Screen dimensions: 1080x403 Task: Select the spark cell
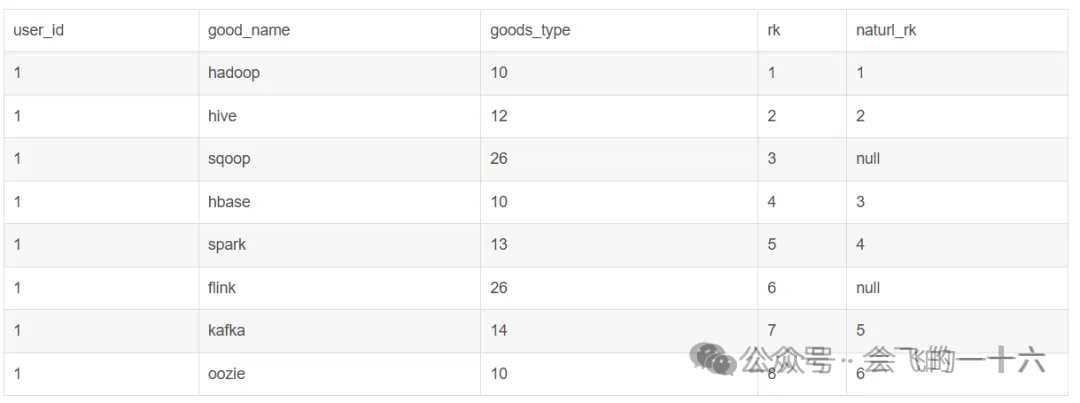coord(227,245)
